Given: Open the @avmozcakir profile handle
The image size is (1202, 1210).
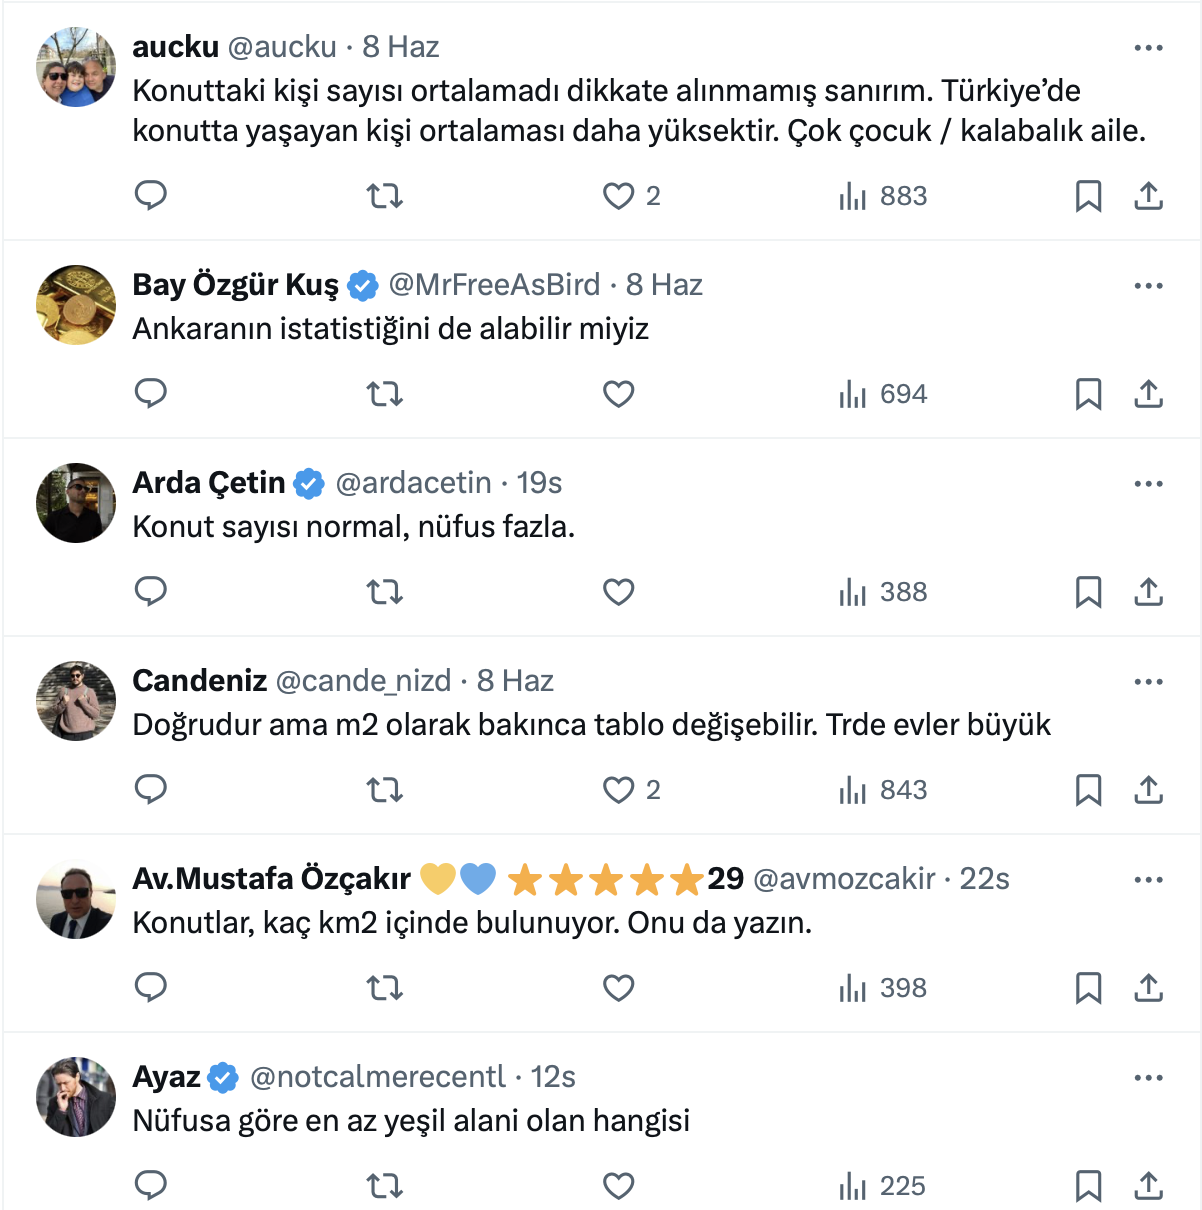Looking at the screenshot, I should coord(844,879).
